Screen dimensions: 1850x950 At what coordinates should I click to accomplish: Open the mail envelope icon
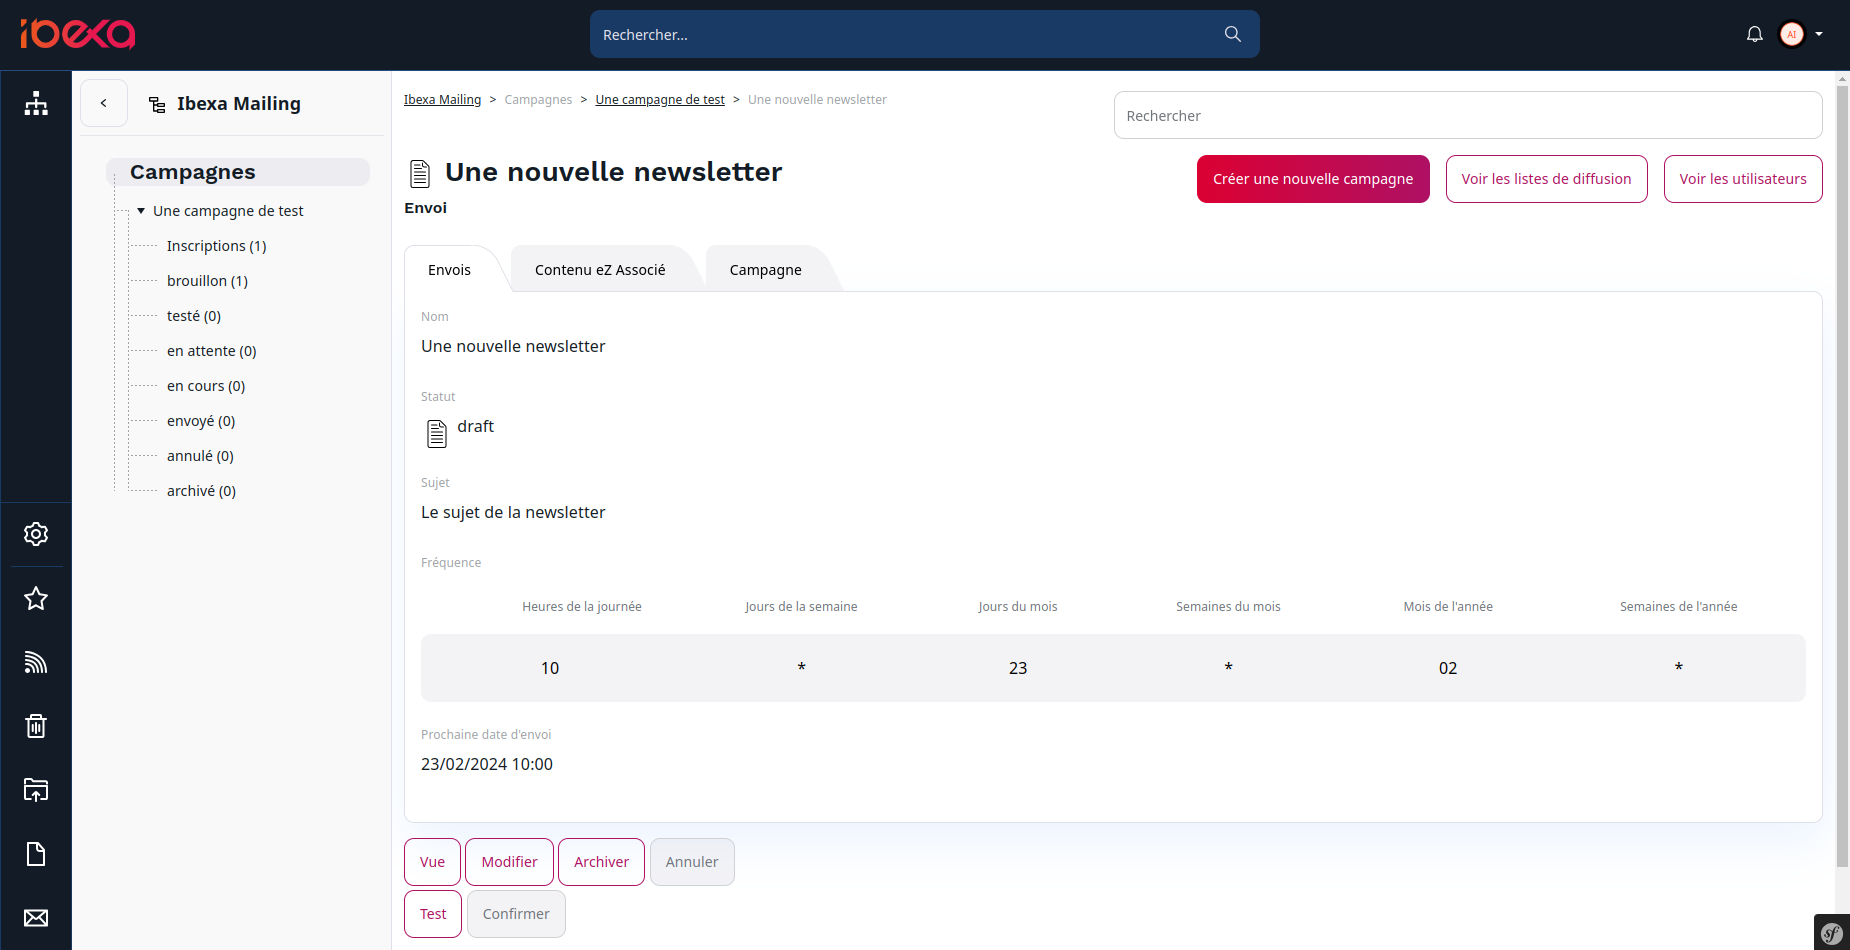(x=36, y=917)
